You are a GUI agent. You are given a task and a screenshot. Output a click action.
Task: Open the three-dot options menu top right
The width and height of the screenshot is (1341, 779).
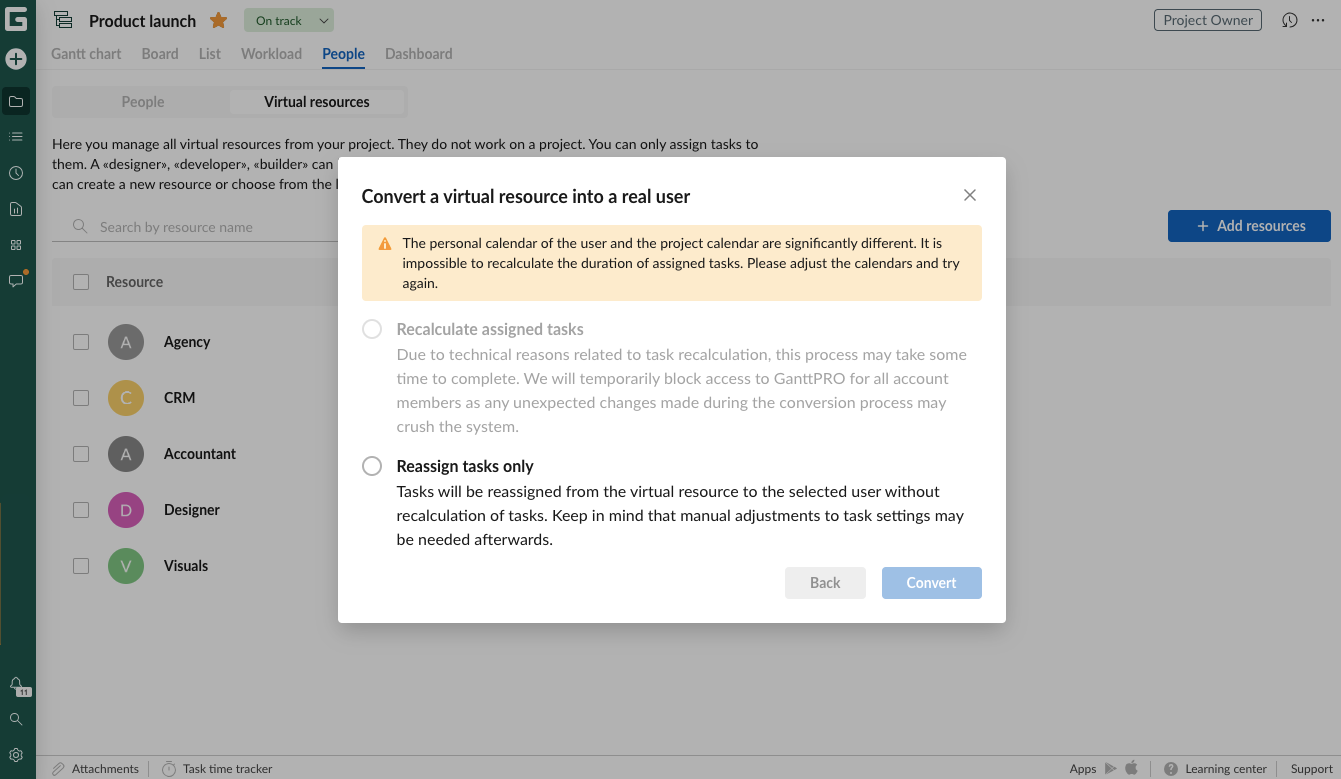pyautogui.click(x=1320, y=19)
